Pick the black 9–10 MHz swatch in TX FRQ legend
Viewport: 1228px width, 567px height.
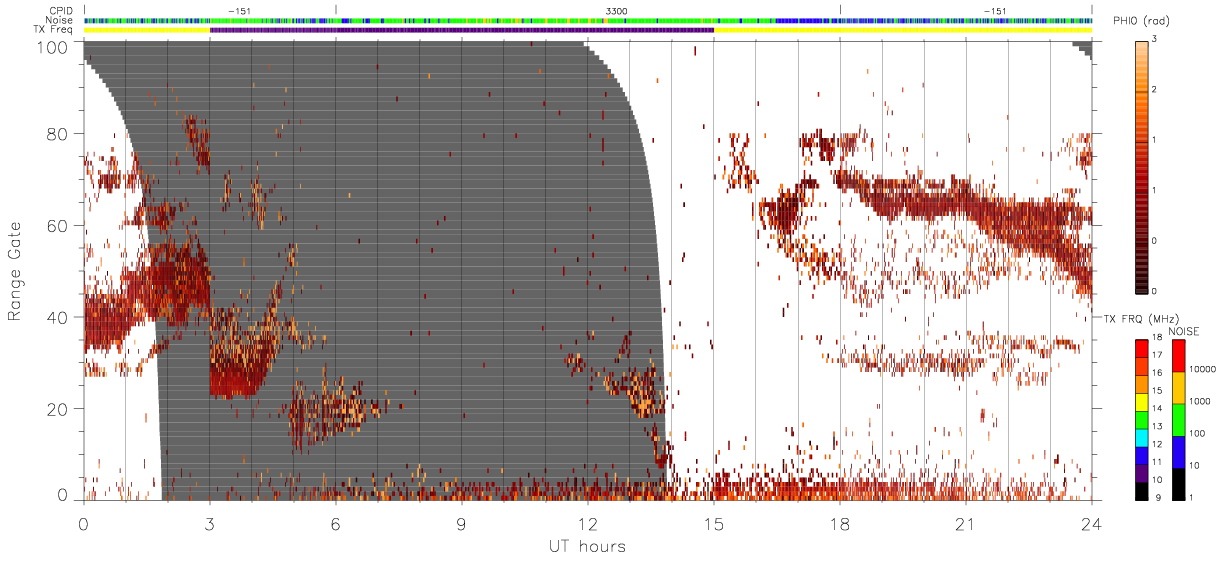tap(1143, 489)
